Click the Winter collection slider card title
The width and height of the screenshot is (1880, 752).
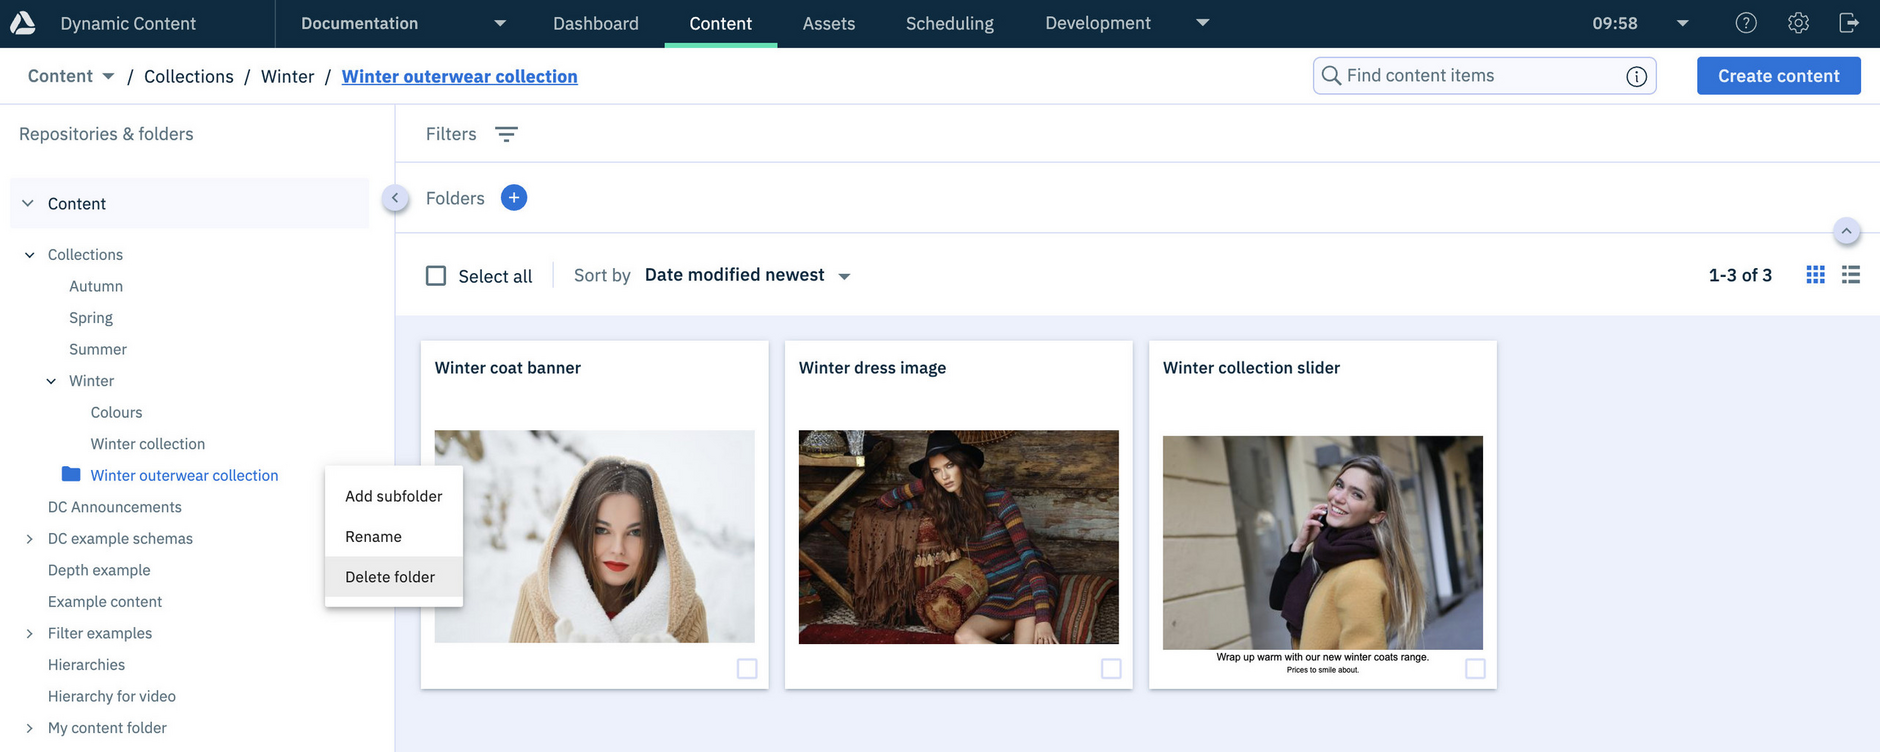(1251, 368)
